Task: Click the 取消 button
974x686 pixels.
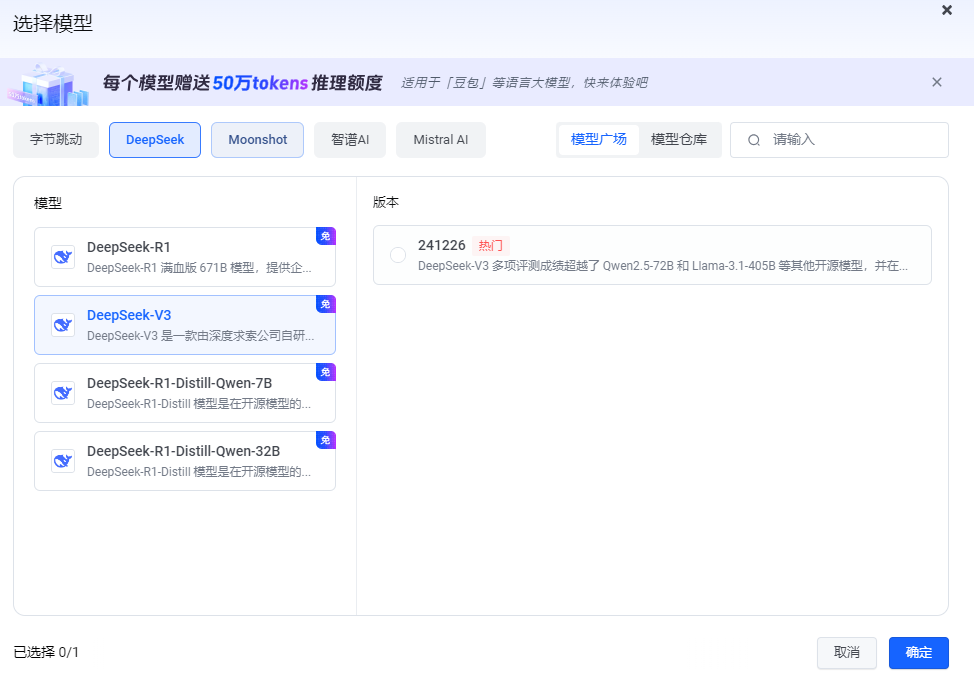Action: pyautogui.click(x=847, y=652)
